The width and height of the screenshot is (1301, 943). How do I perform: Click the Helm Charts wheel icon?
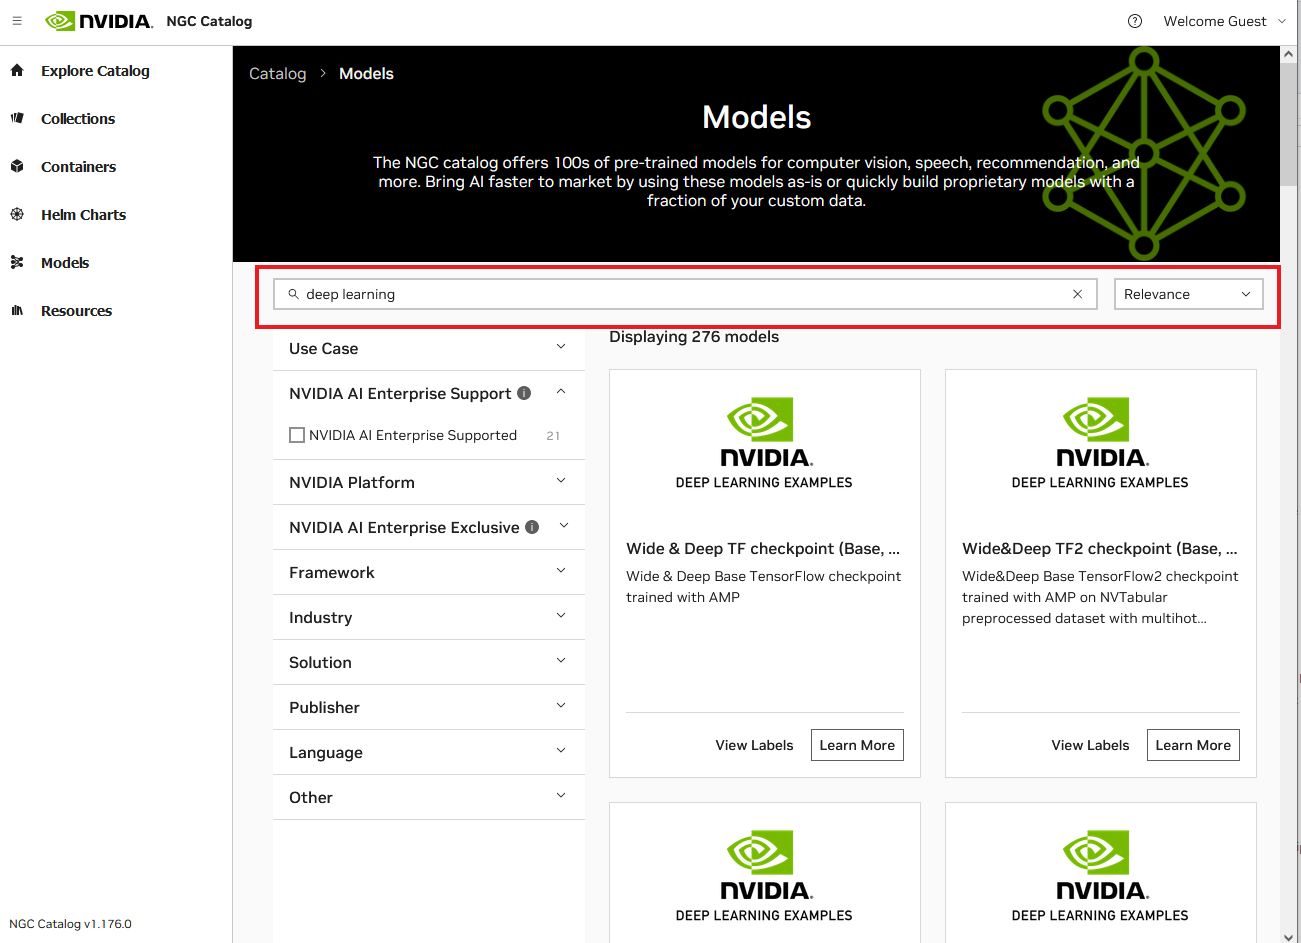[x=17, y=215]
